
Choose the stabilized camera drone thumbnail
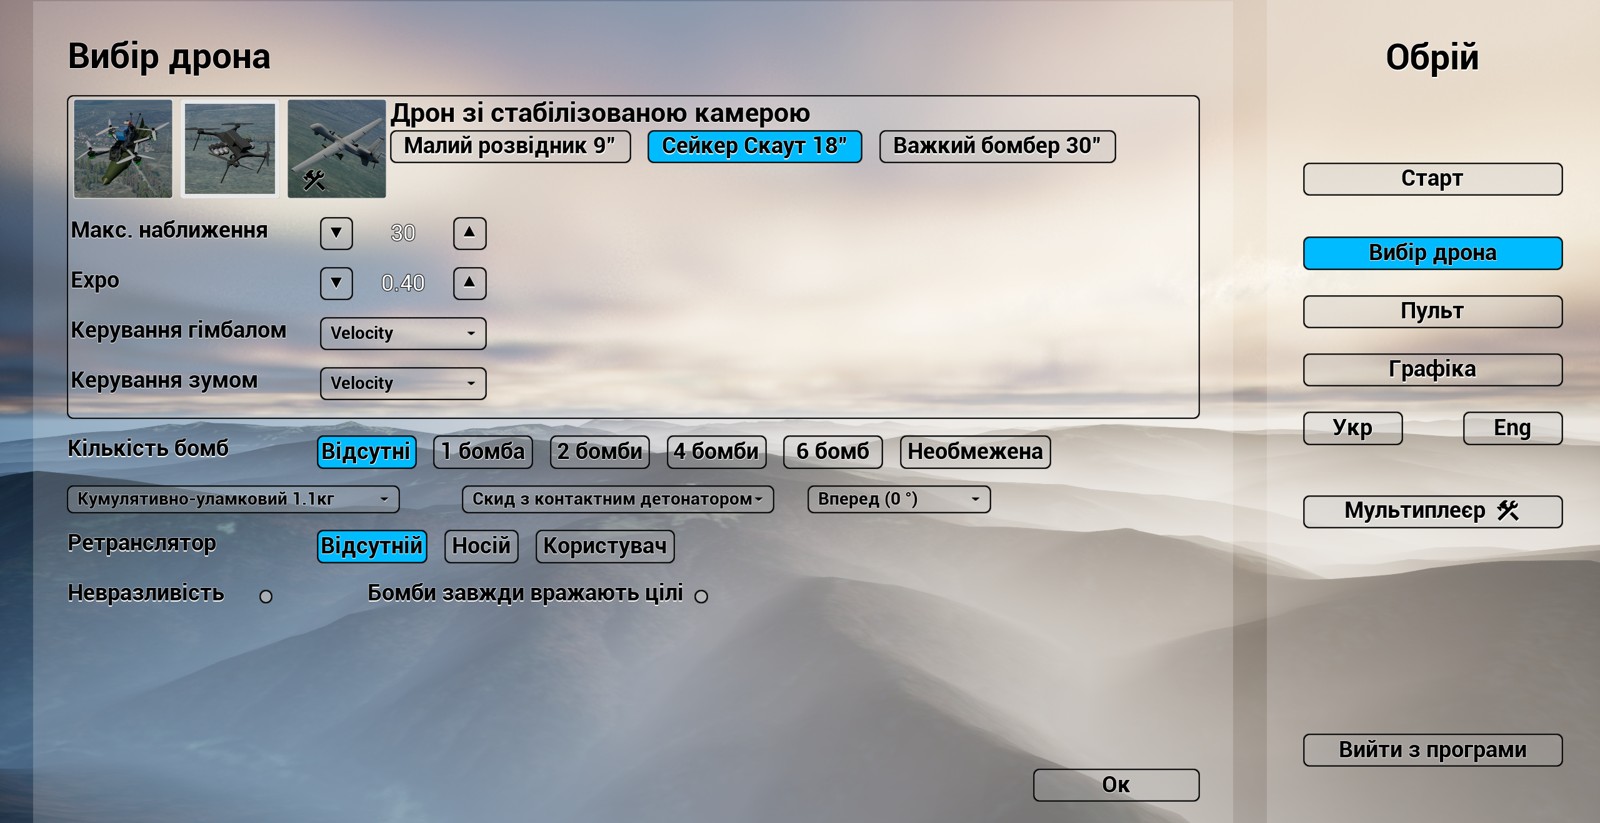coord(230,148)
